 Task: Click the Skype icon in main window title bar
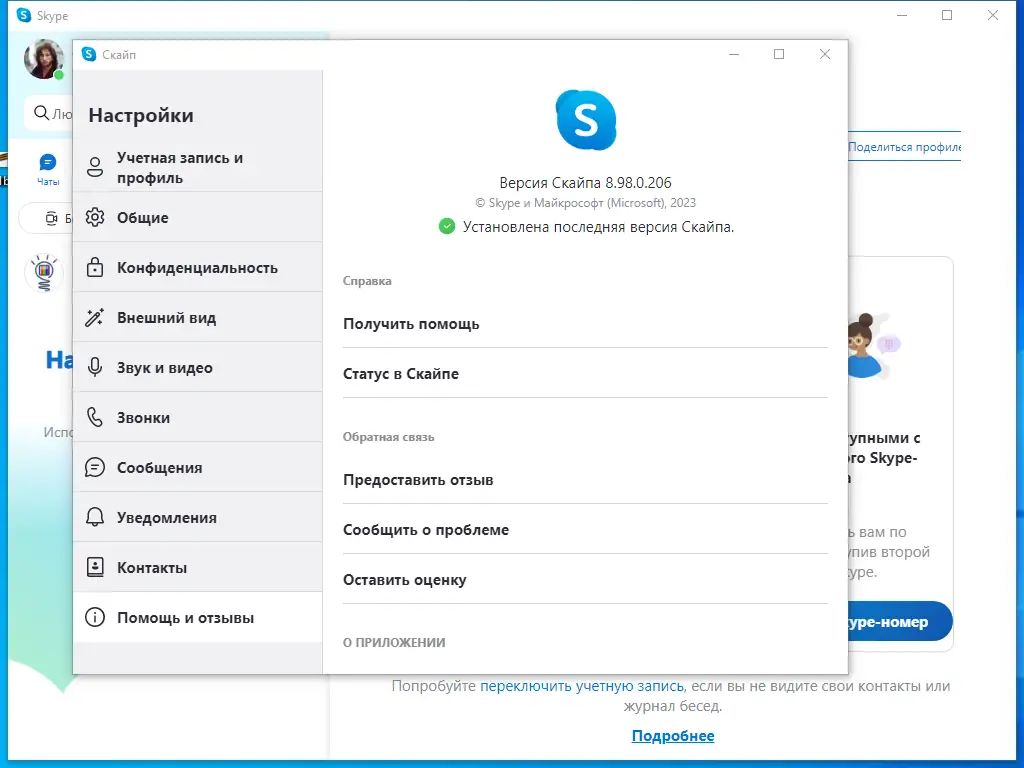24,15
